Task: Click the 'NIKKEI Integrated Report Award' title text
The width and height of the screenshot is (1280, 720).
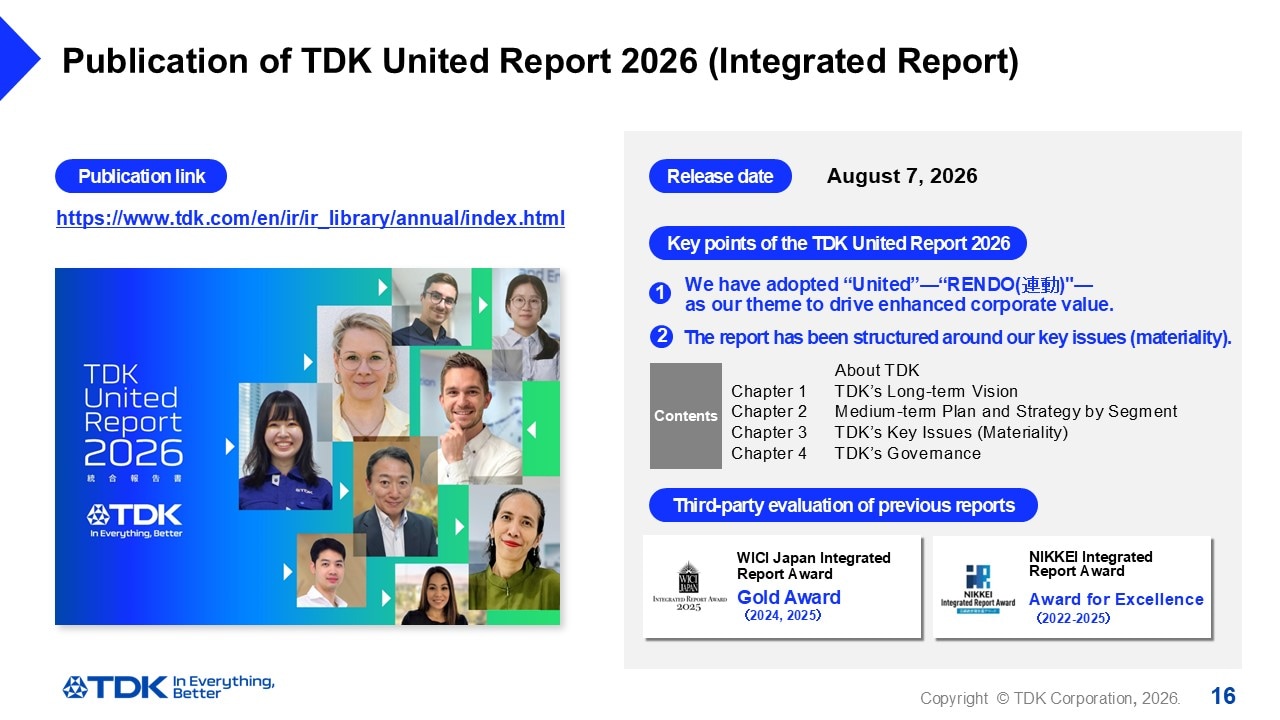Action: 1091,564
